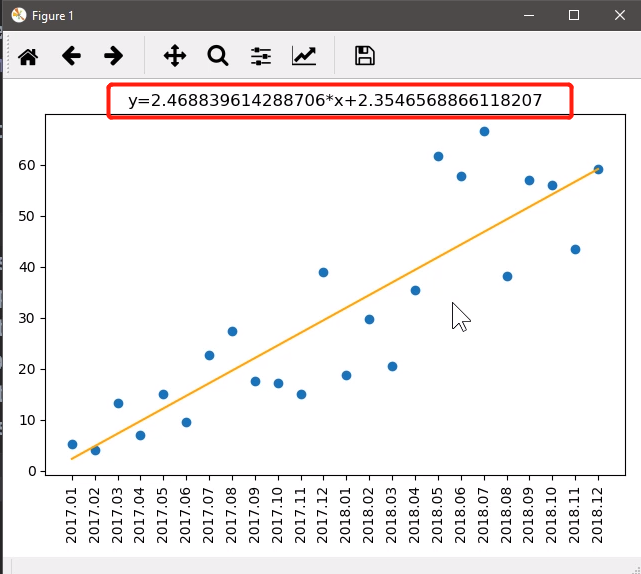Click the data point above 2017.06

coord(186,423)
